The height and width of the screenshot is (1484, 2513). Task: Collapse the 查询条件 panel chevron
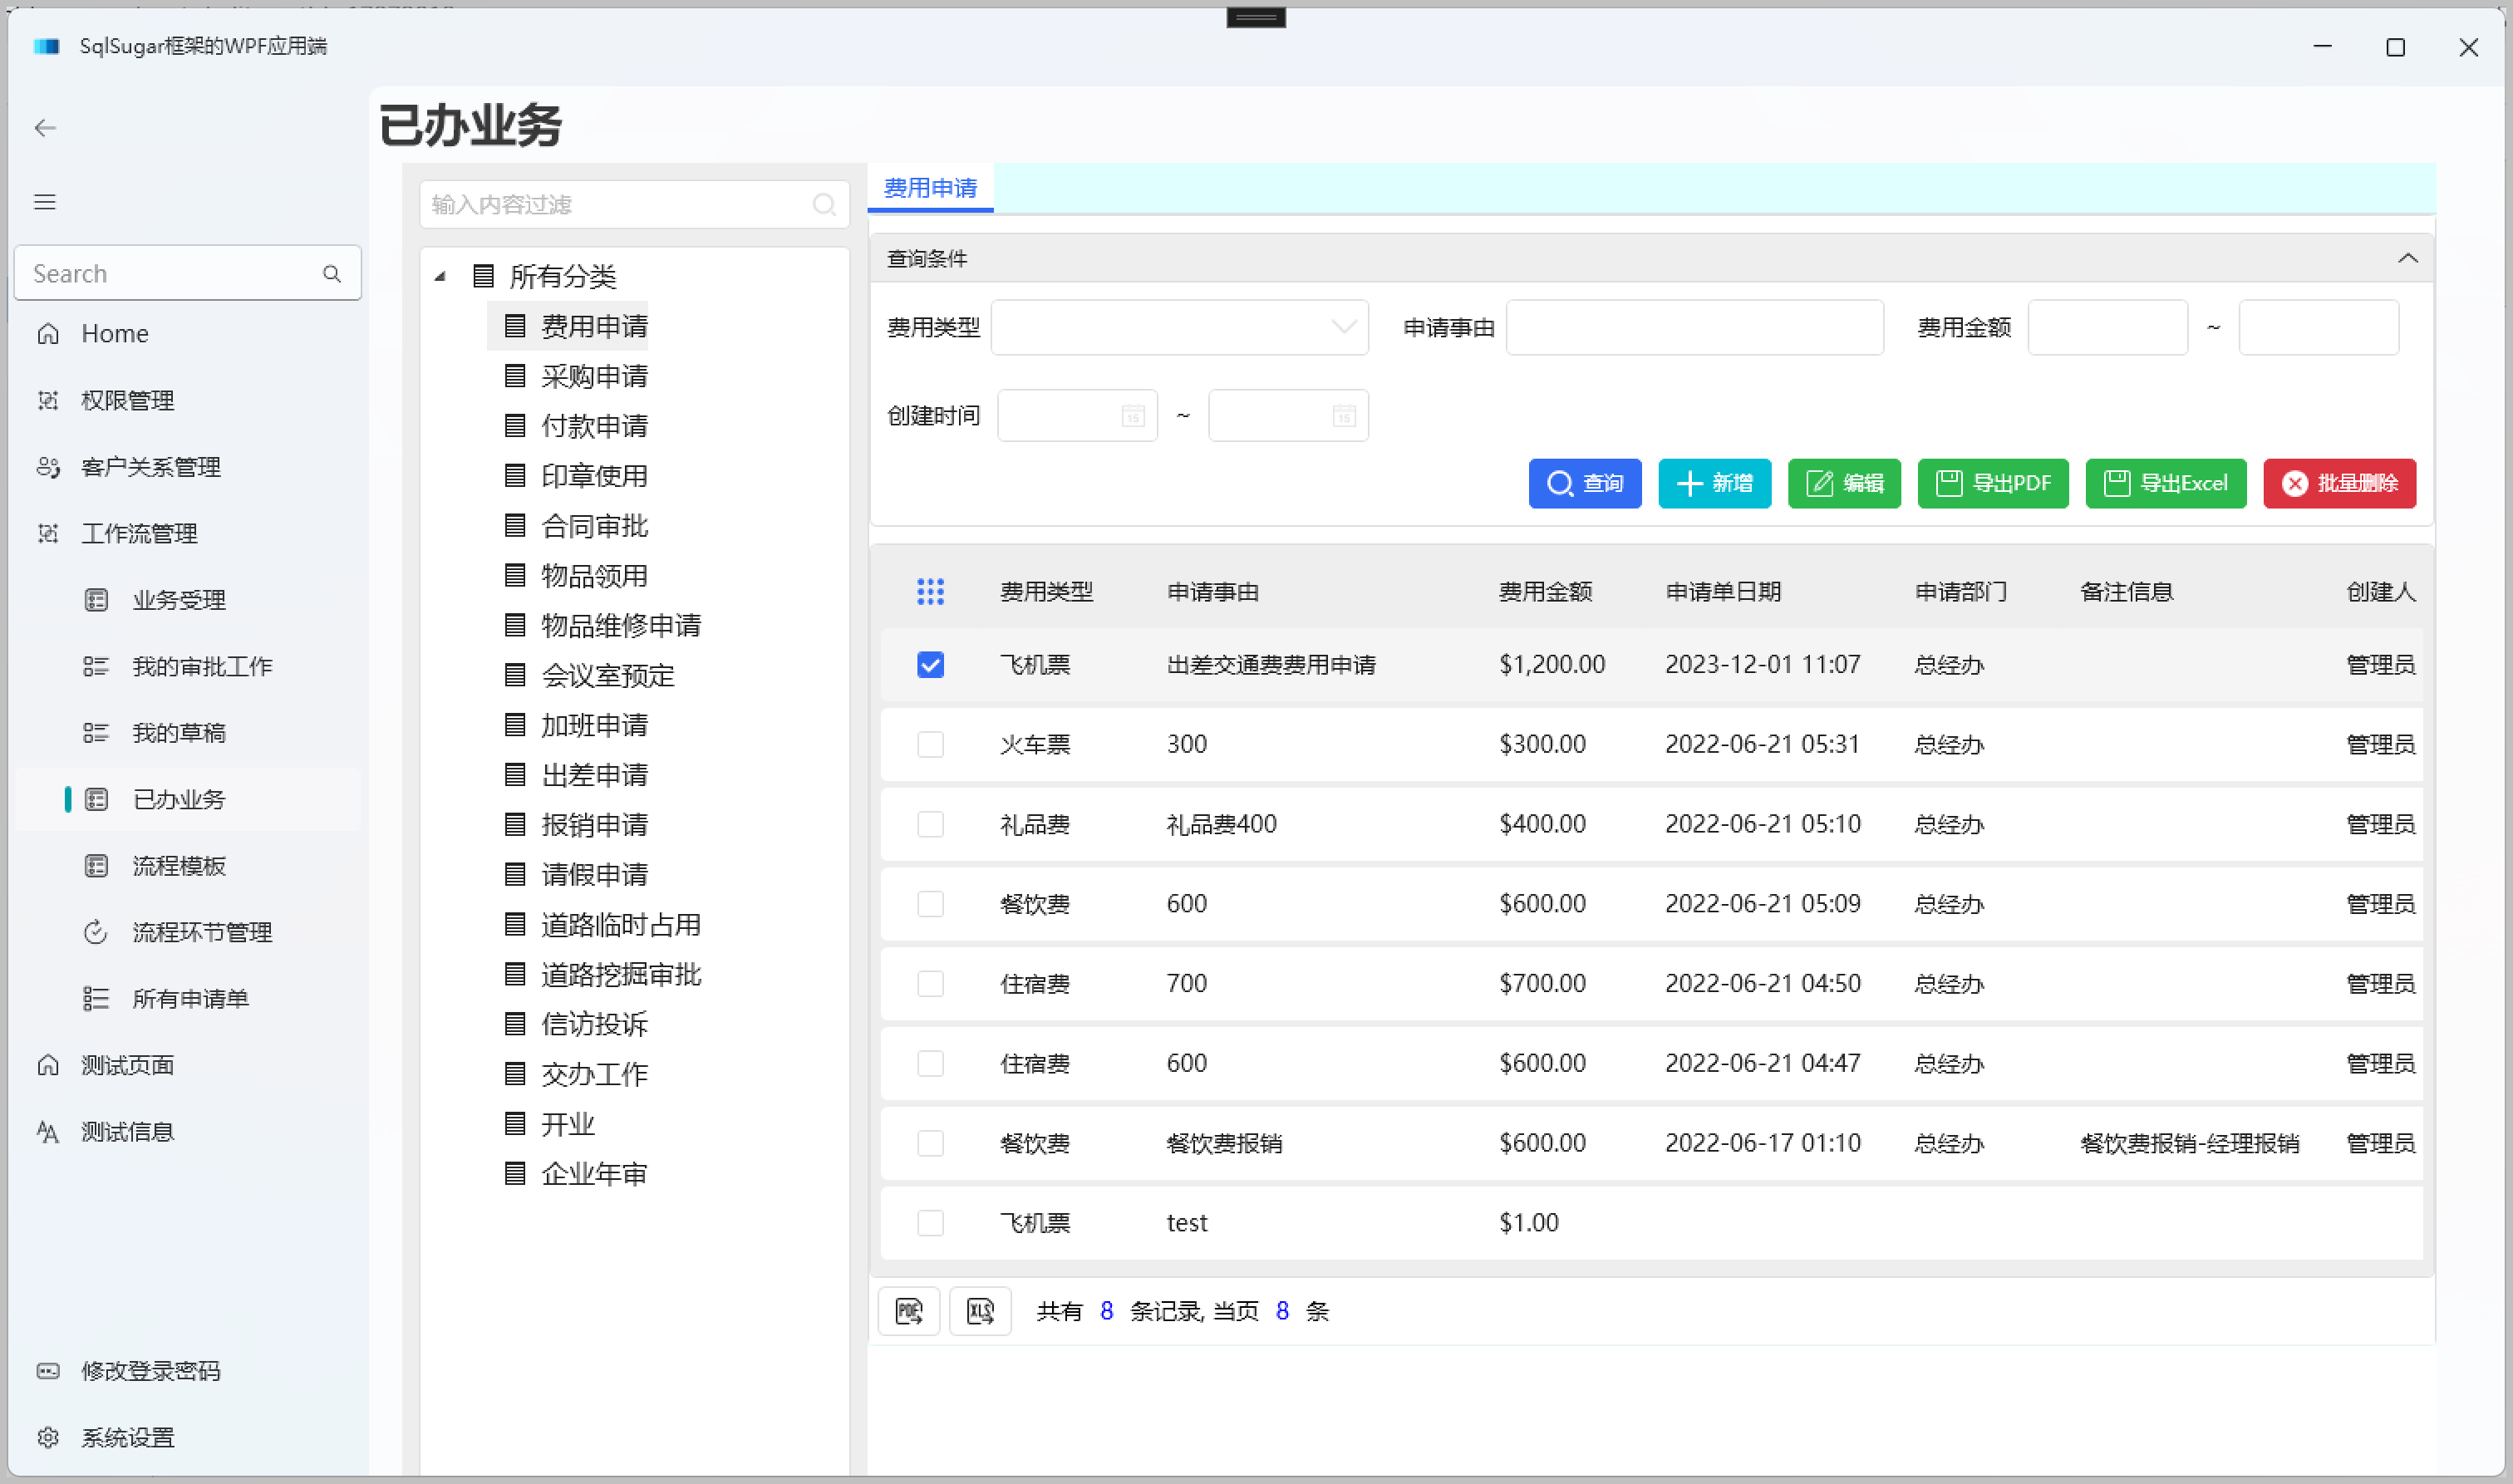tap(2407, 258)
